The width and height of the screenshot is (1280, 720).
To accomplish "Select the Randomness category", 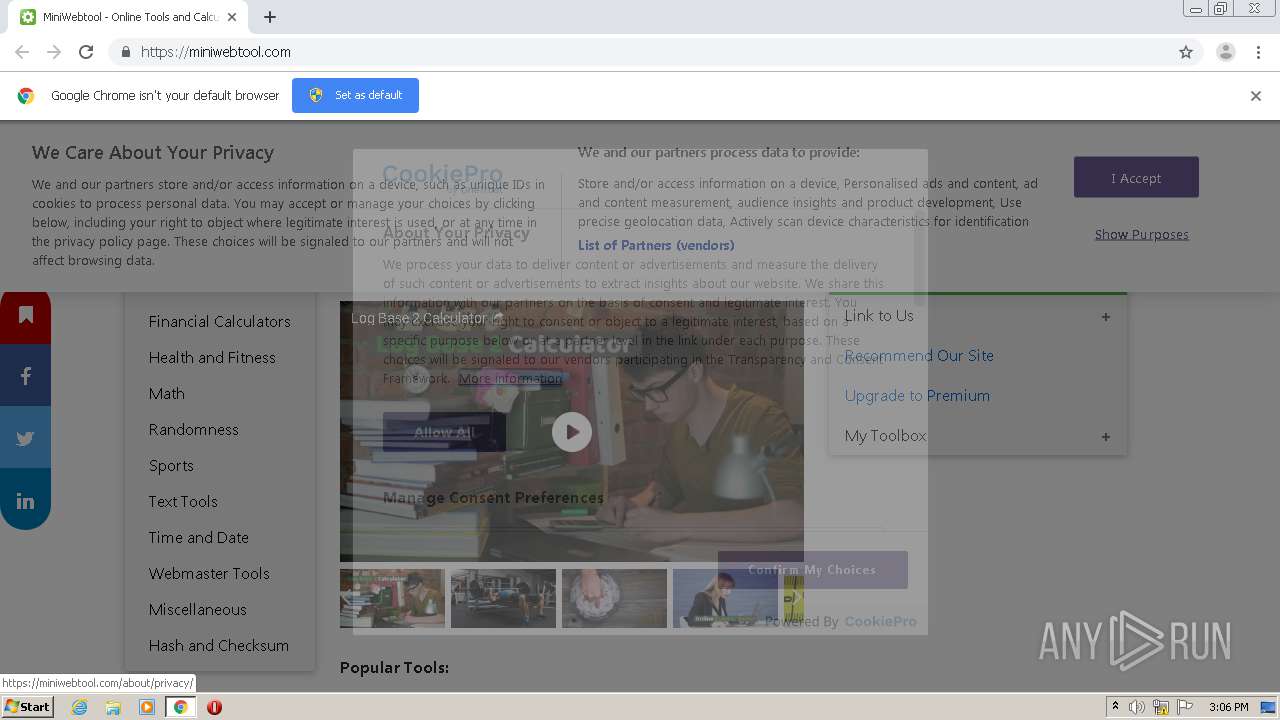I will tap(193, 429).
